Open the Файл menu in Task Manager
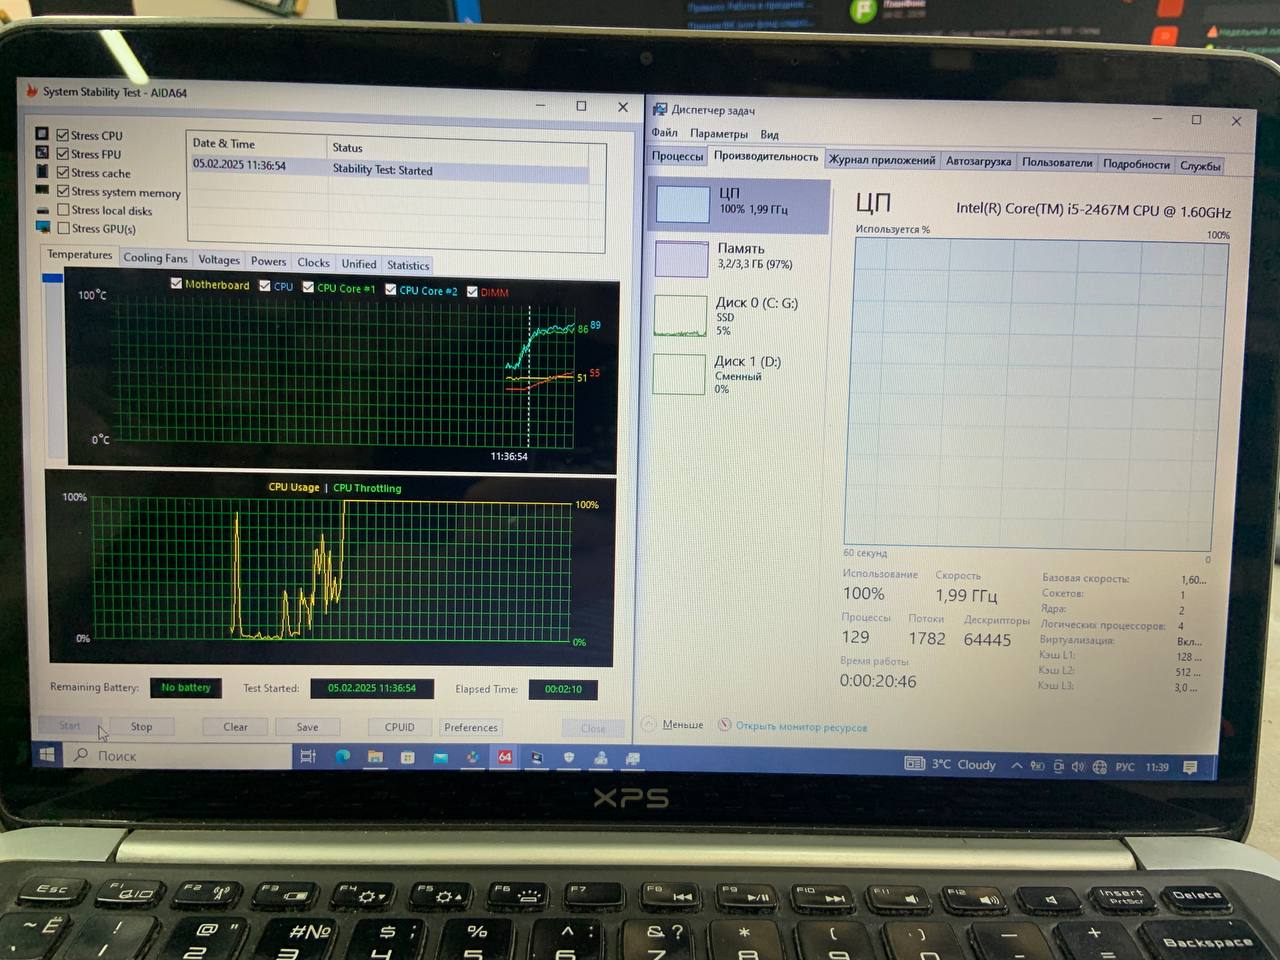The image size is (1280, 960). (665, 132)
